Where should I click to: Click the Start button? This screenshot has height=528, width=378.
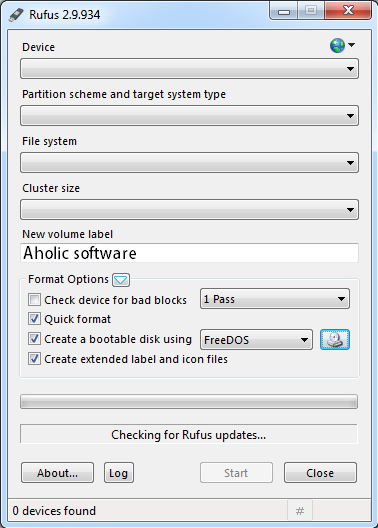(x=236, y=472)
